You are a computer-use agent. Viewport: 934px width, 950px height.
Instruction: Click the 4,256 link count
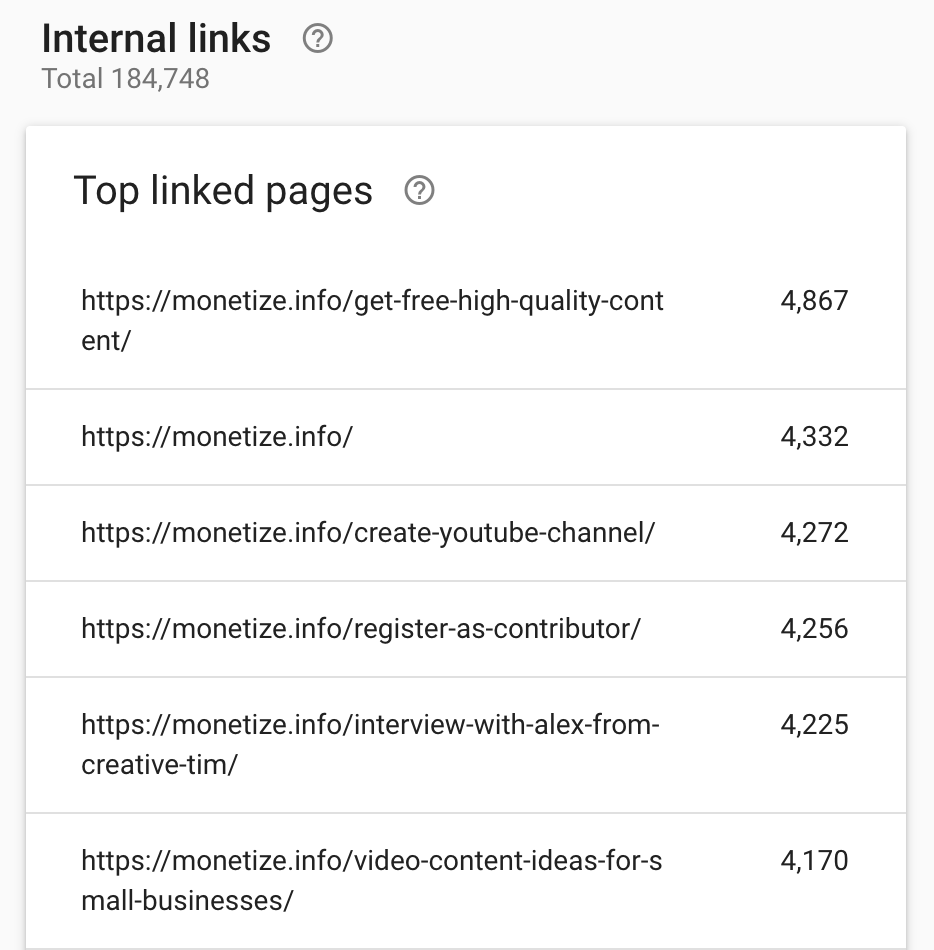(814, 629)
